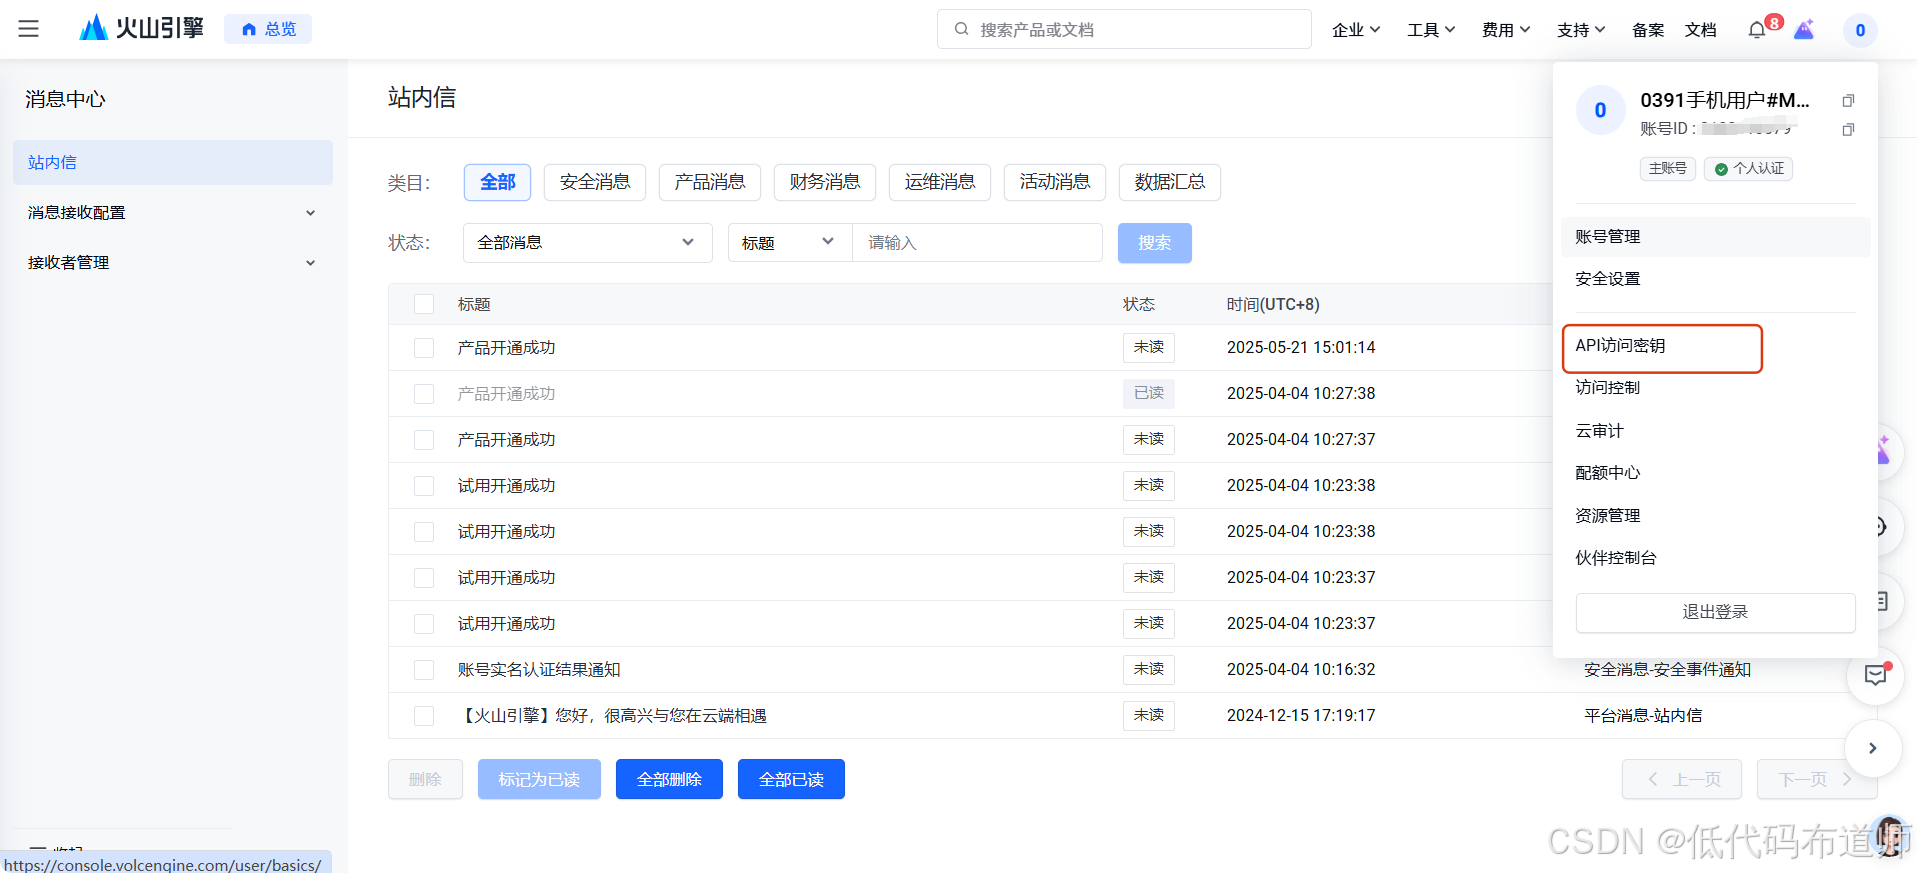Open the hamburger navigation menu
Image resolution: width=1917 pixels, height=873 pixels.
click(29, 29)
